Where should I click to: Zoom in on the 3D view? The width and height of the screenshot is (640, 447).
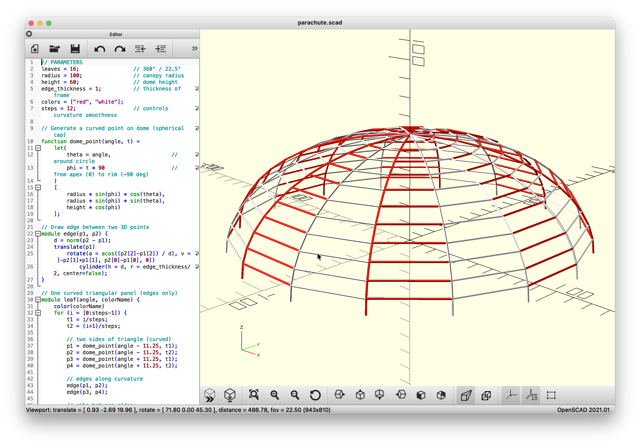point(275,395)
